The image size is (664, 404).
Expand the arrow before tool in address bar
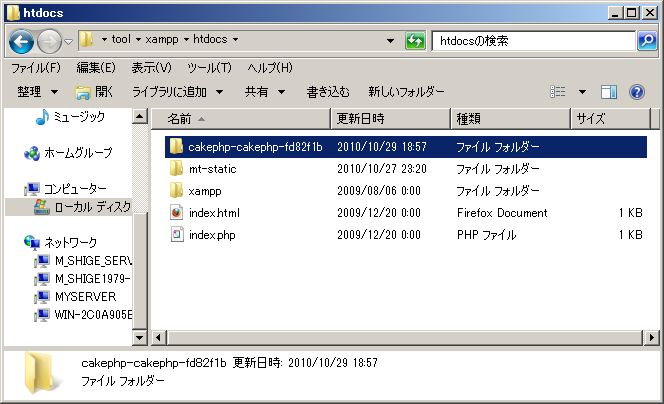pos(104,40)
